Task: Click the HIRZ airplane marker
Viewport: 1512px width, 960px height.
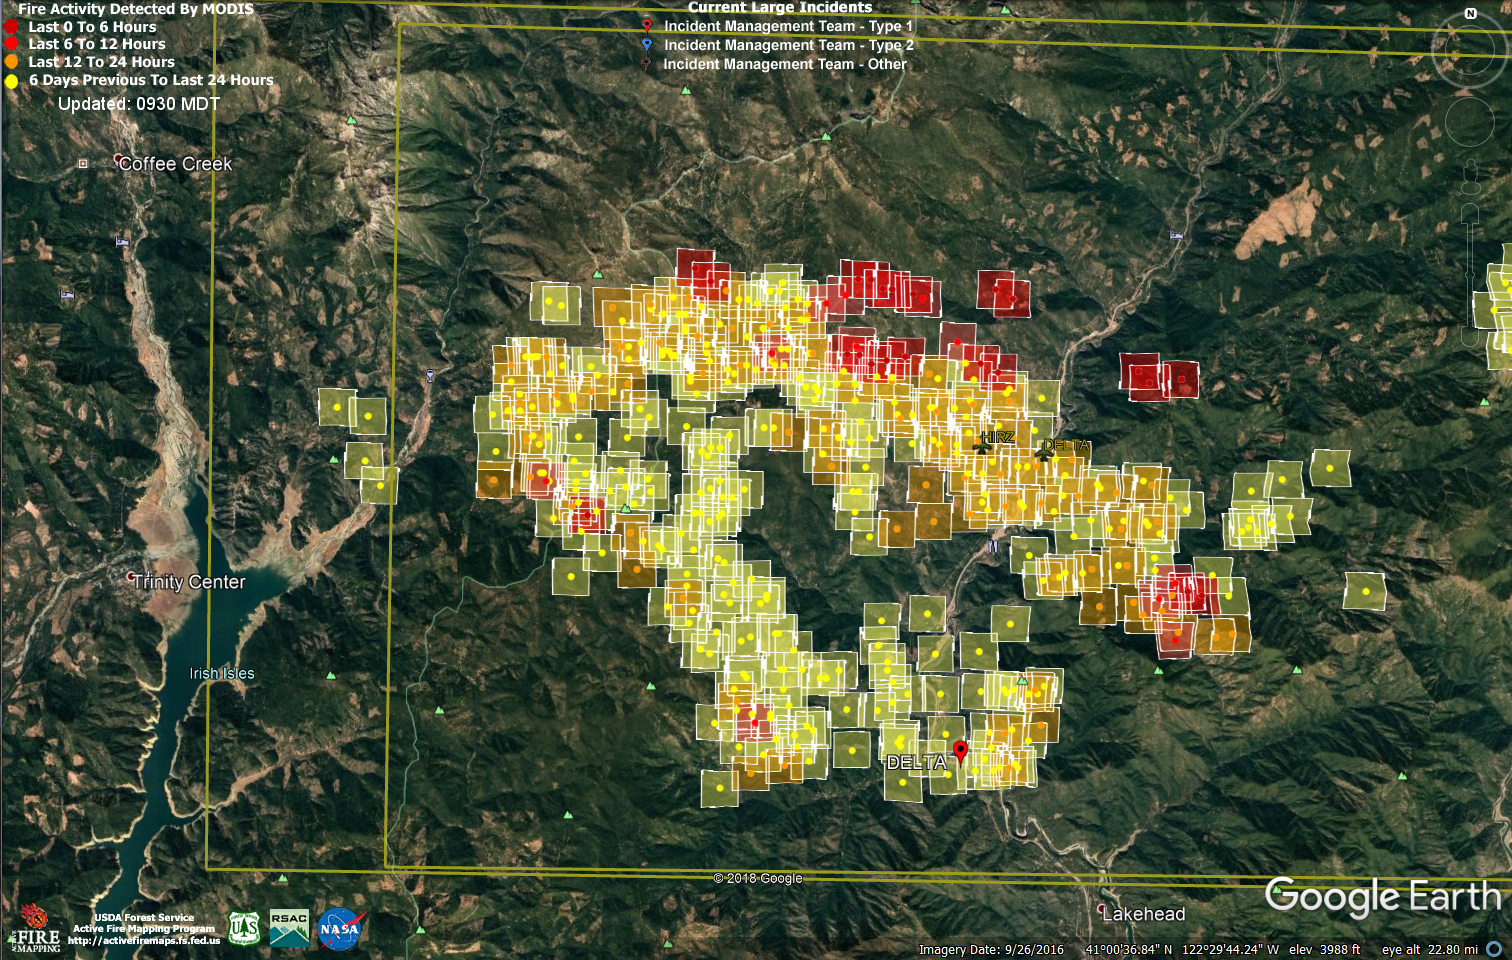Action: tap(982, 447)
